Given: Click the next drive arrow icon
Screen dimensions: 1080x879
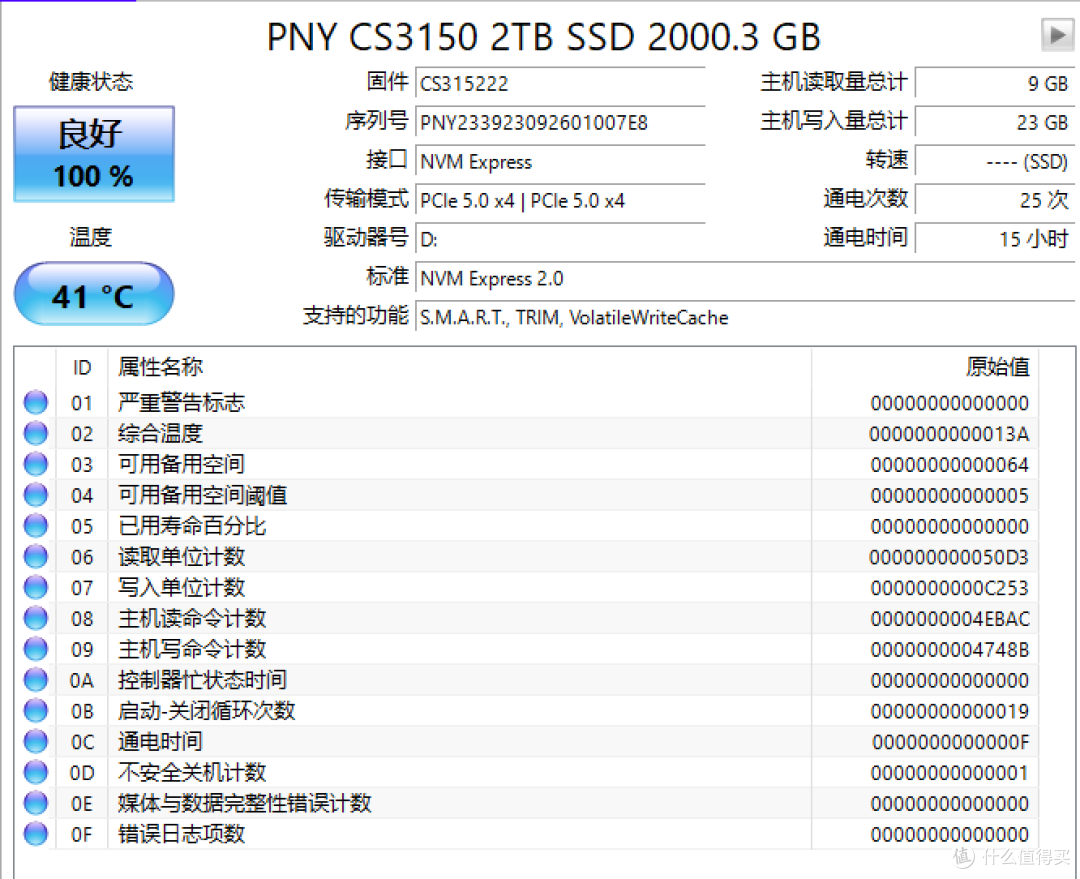Looking at the screenshot, I should pyautogui.click(x=1057, y=35).
